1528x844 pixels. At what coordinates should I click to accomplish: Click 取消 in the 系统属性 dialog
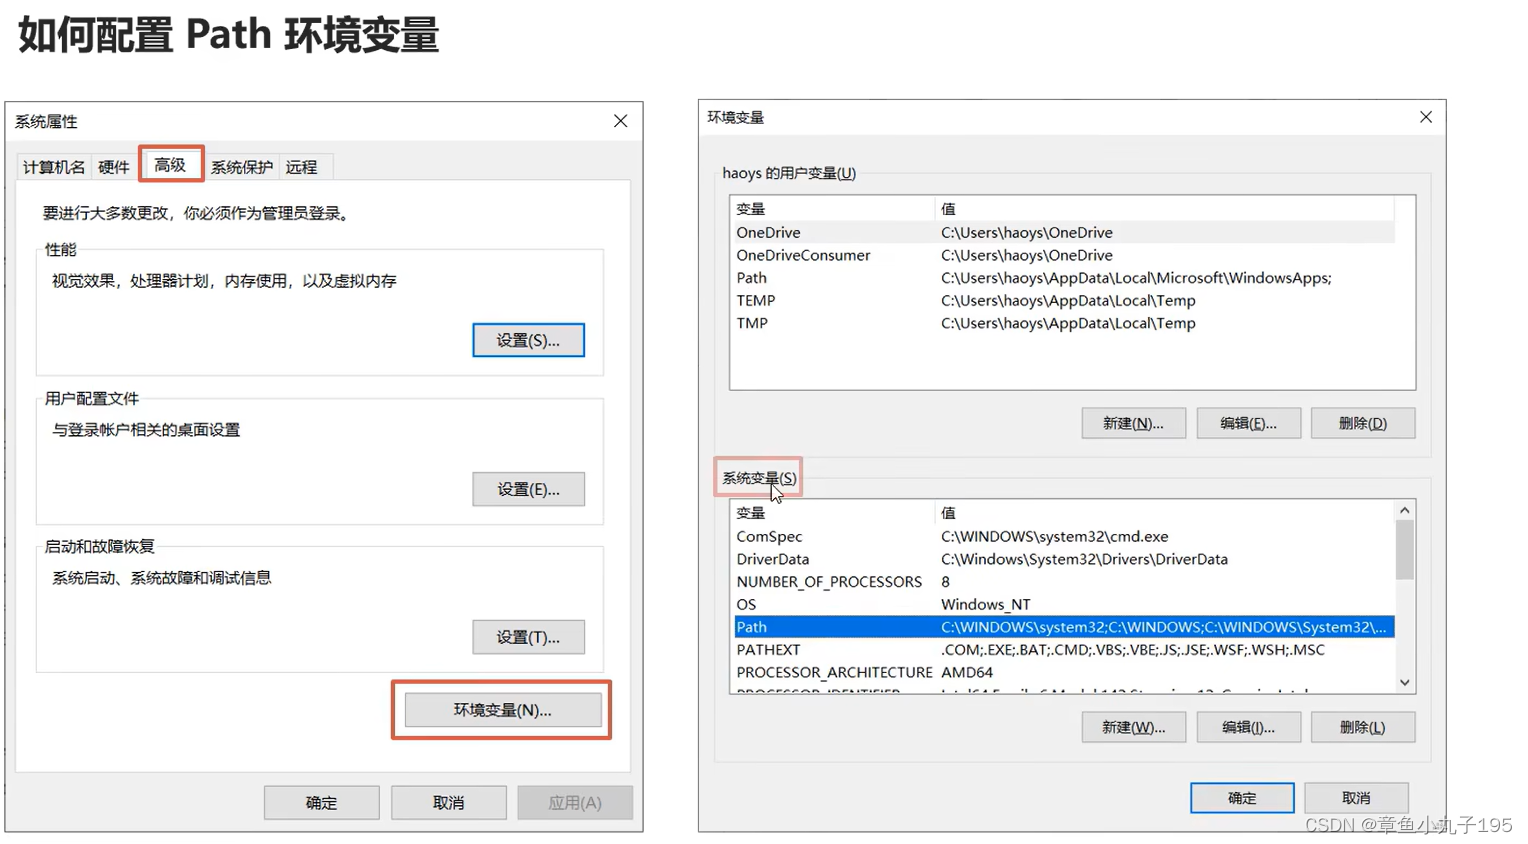448,801
